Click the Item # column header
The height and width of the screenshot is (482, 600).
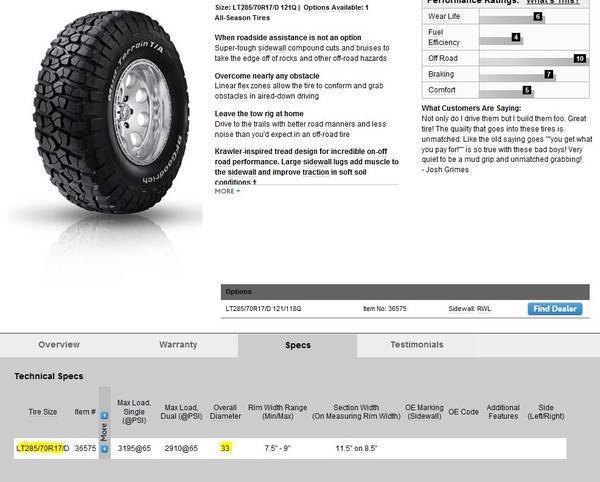tap(85, 412)
